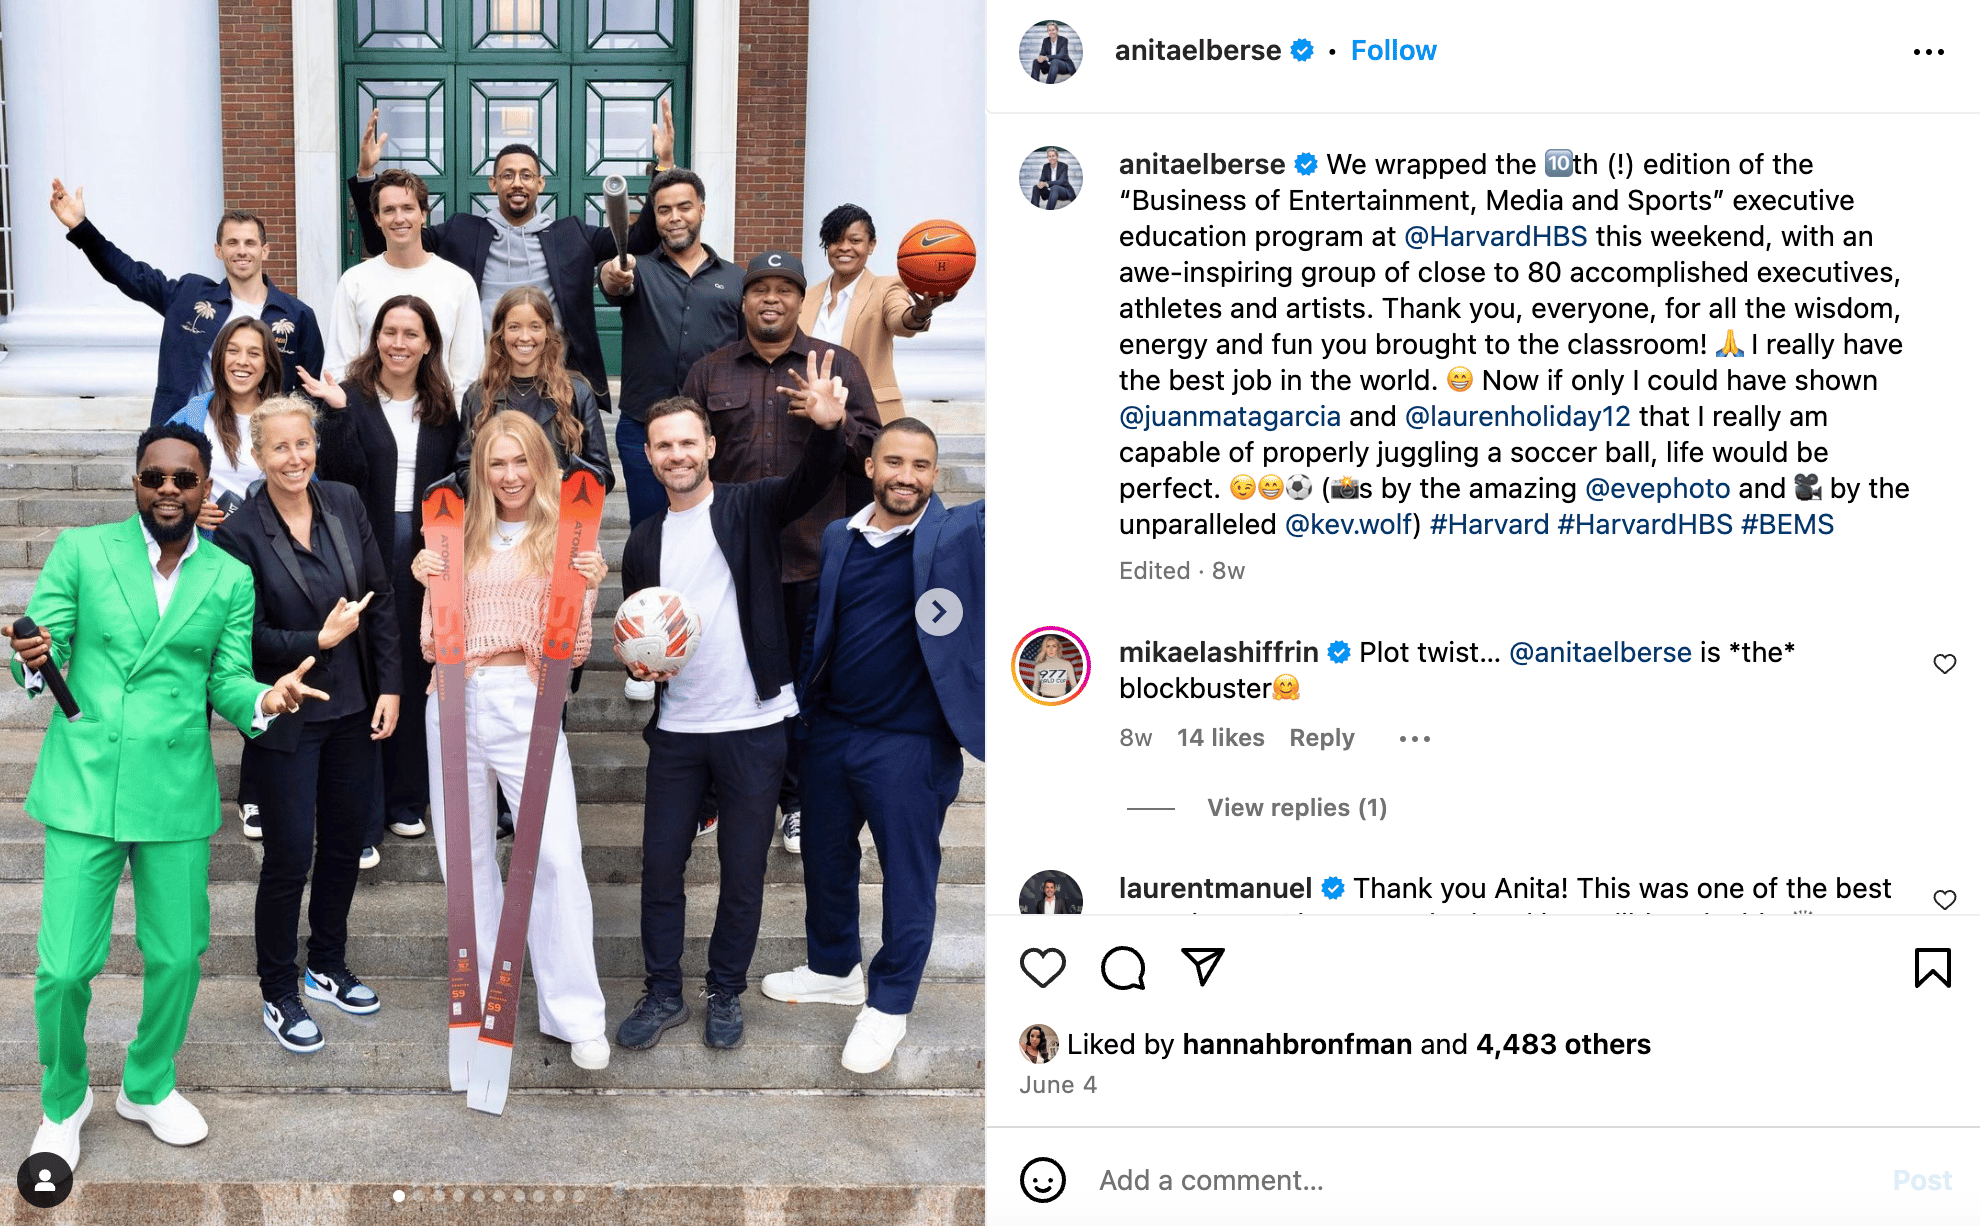Share post via paper plane icon
The height and width of the screenshot is (1226, 1980).
coord(1202,967)
